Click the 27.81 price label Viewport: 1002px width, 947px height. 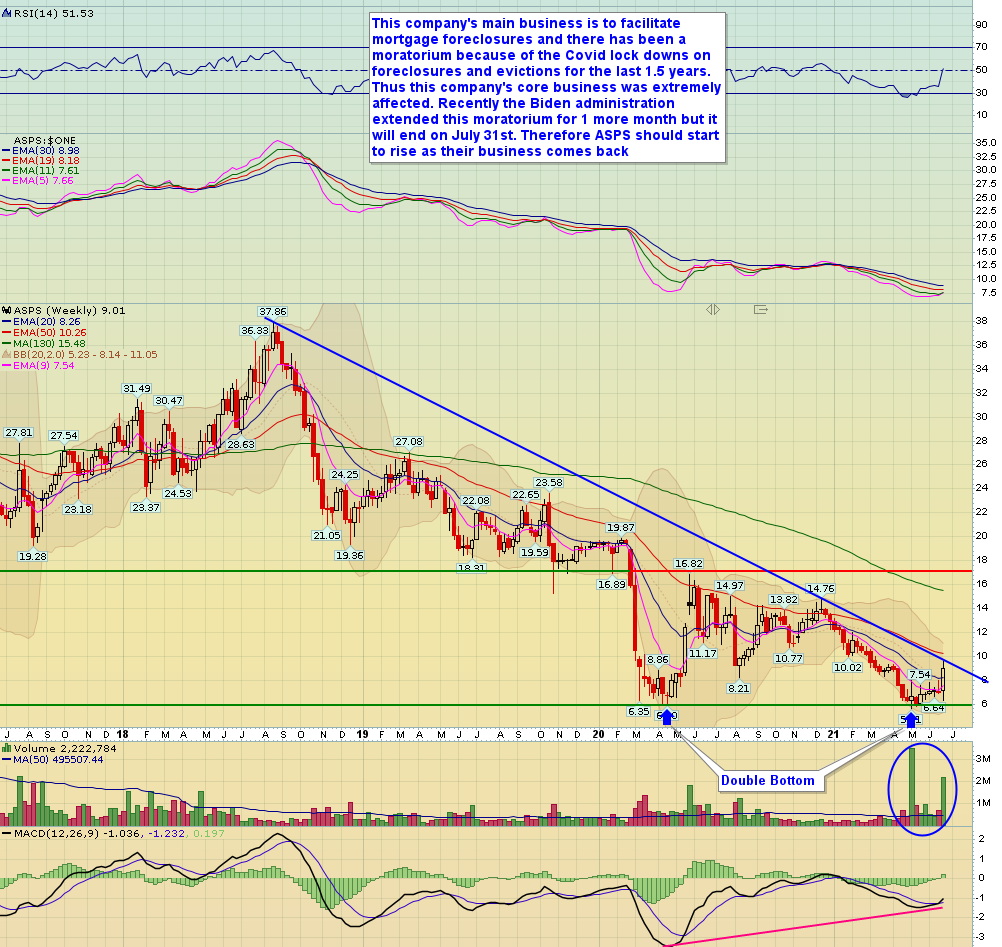tap(19, 433)
